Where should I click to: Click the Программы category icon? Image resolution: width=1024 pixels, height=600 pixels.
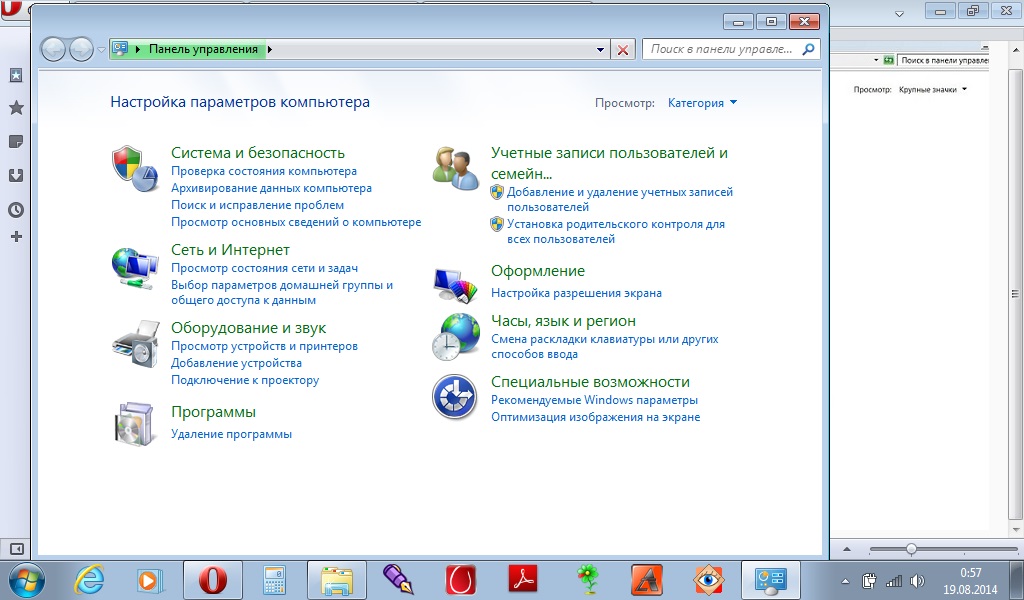[x=134, y=423]
